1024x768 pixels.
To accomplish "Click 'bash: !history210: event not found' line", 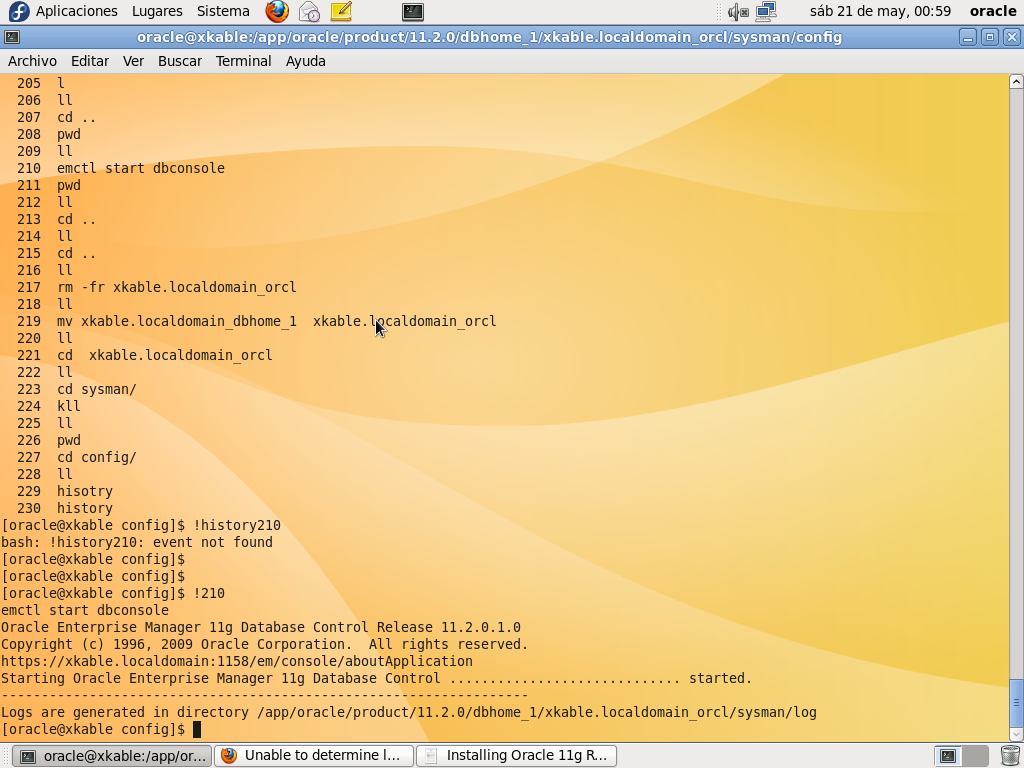I will tap(137, 542).
